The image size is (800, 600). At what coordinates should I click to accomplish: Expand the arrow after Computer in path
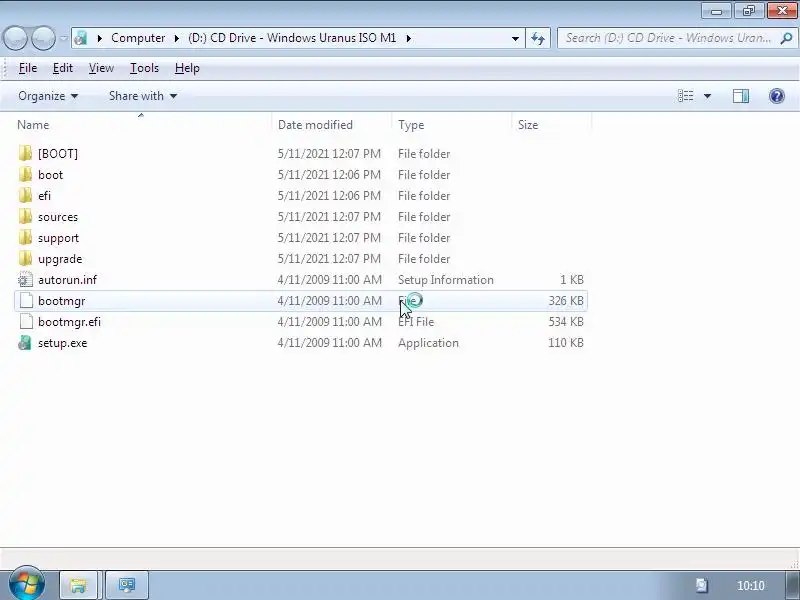click(177, 38)
